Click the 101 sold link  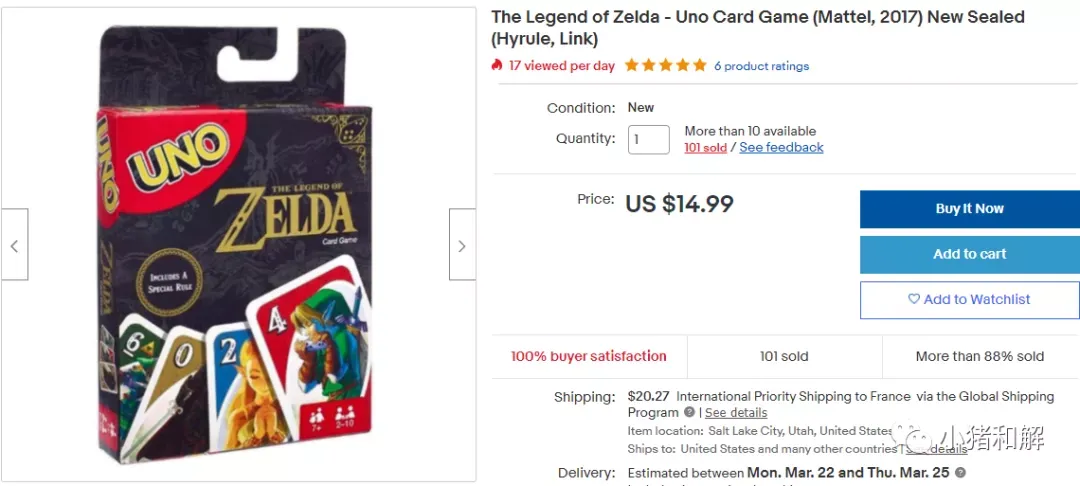pos(705,147)
